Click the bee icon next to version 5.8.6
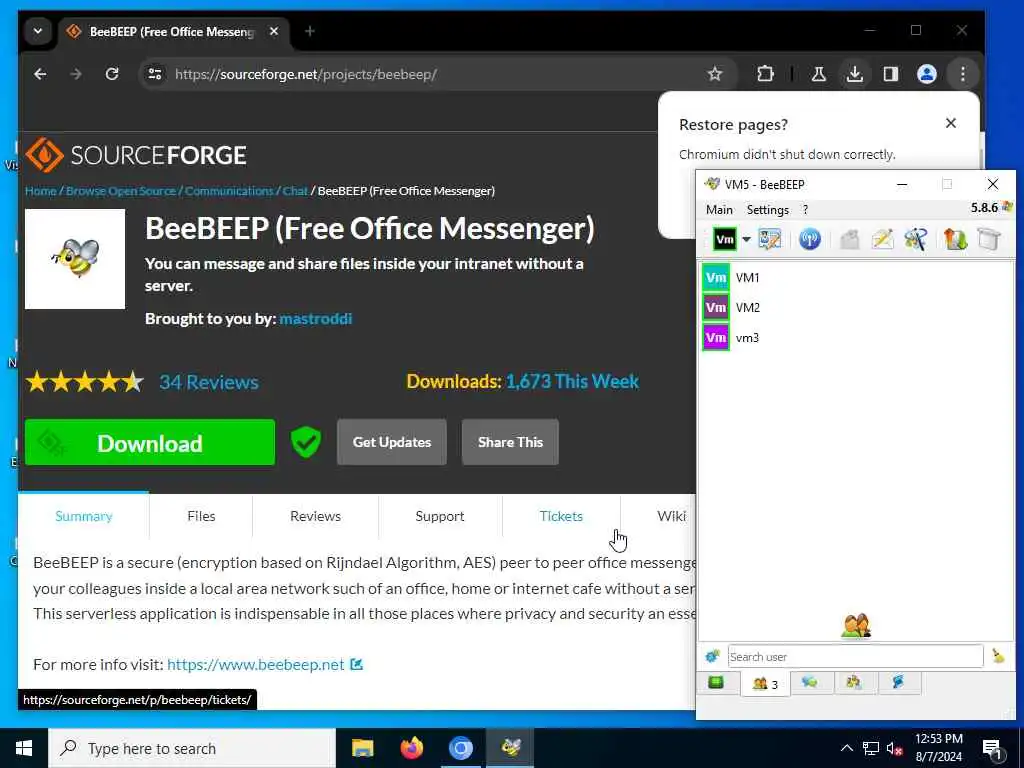1024x768 pixels. pyautogui.click(x=1007, y=207)
